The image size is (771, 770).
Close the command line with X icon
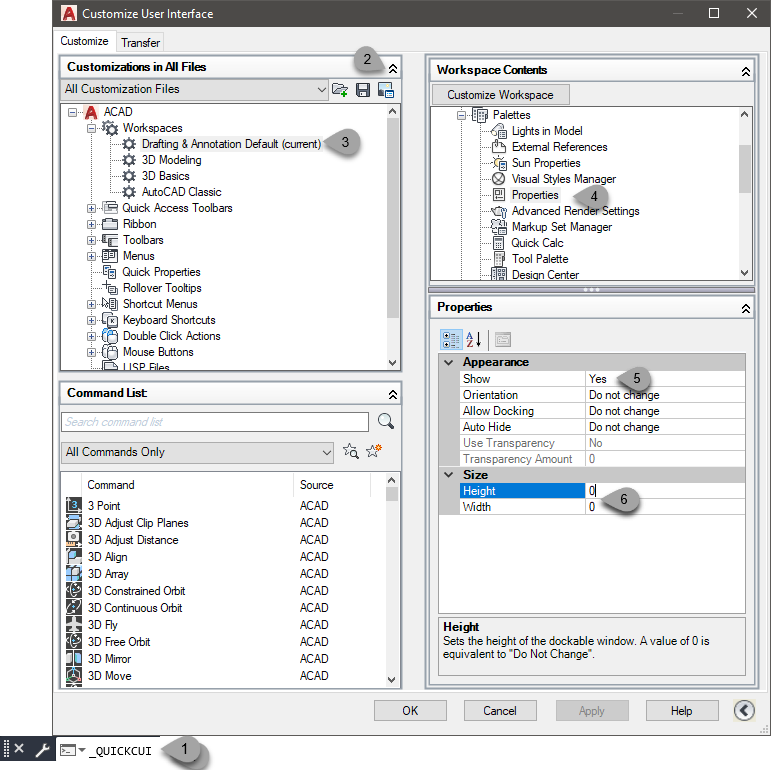point(19,748)
